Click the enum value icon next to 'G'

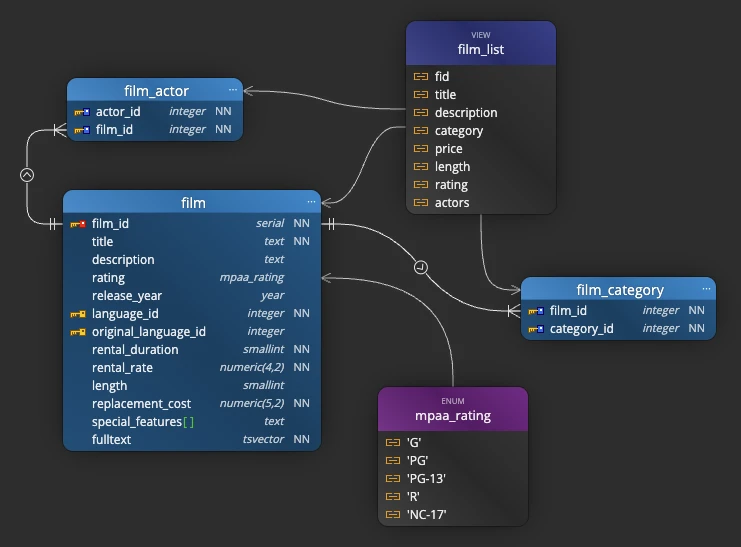pos(393,442)
